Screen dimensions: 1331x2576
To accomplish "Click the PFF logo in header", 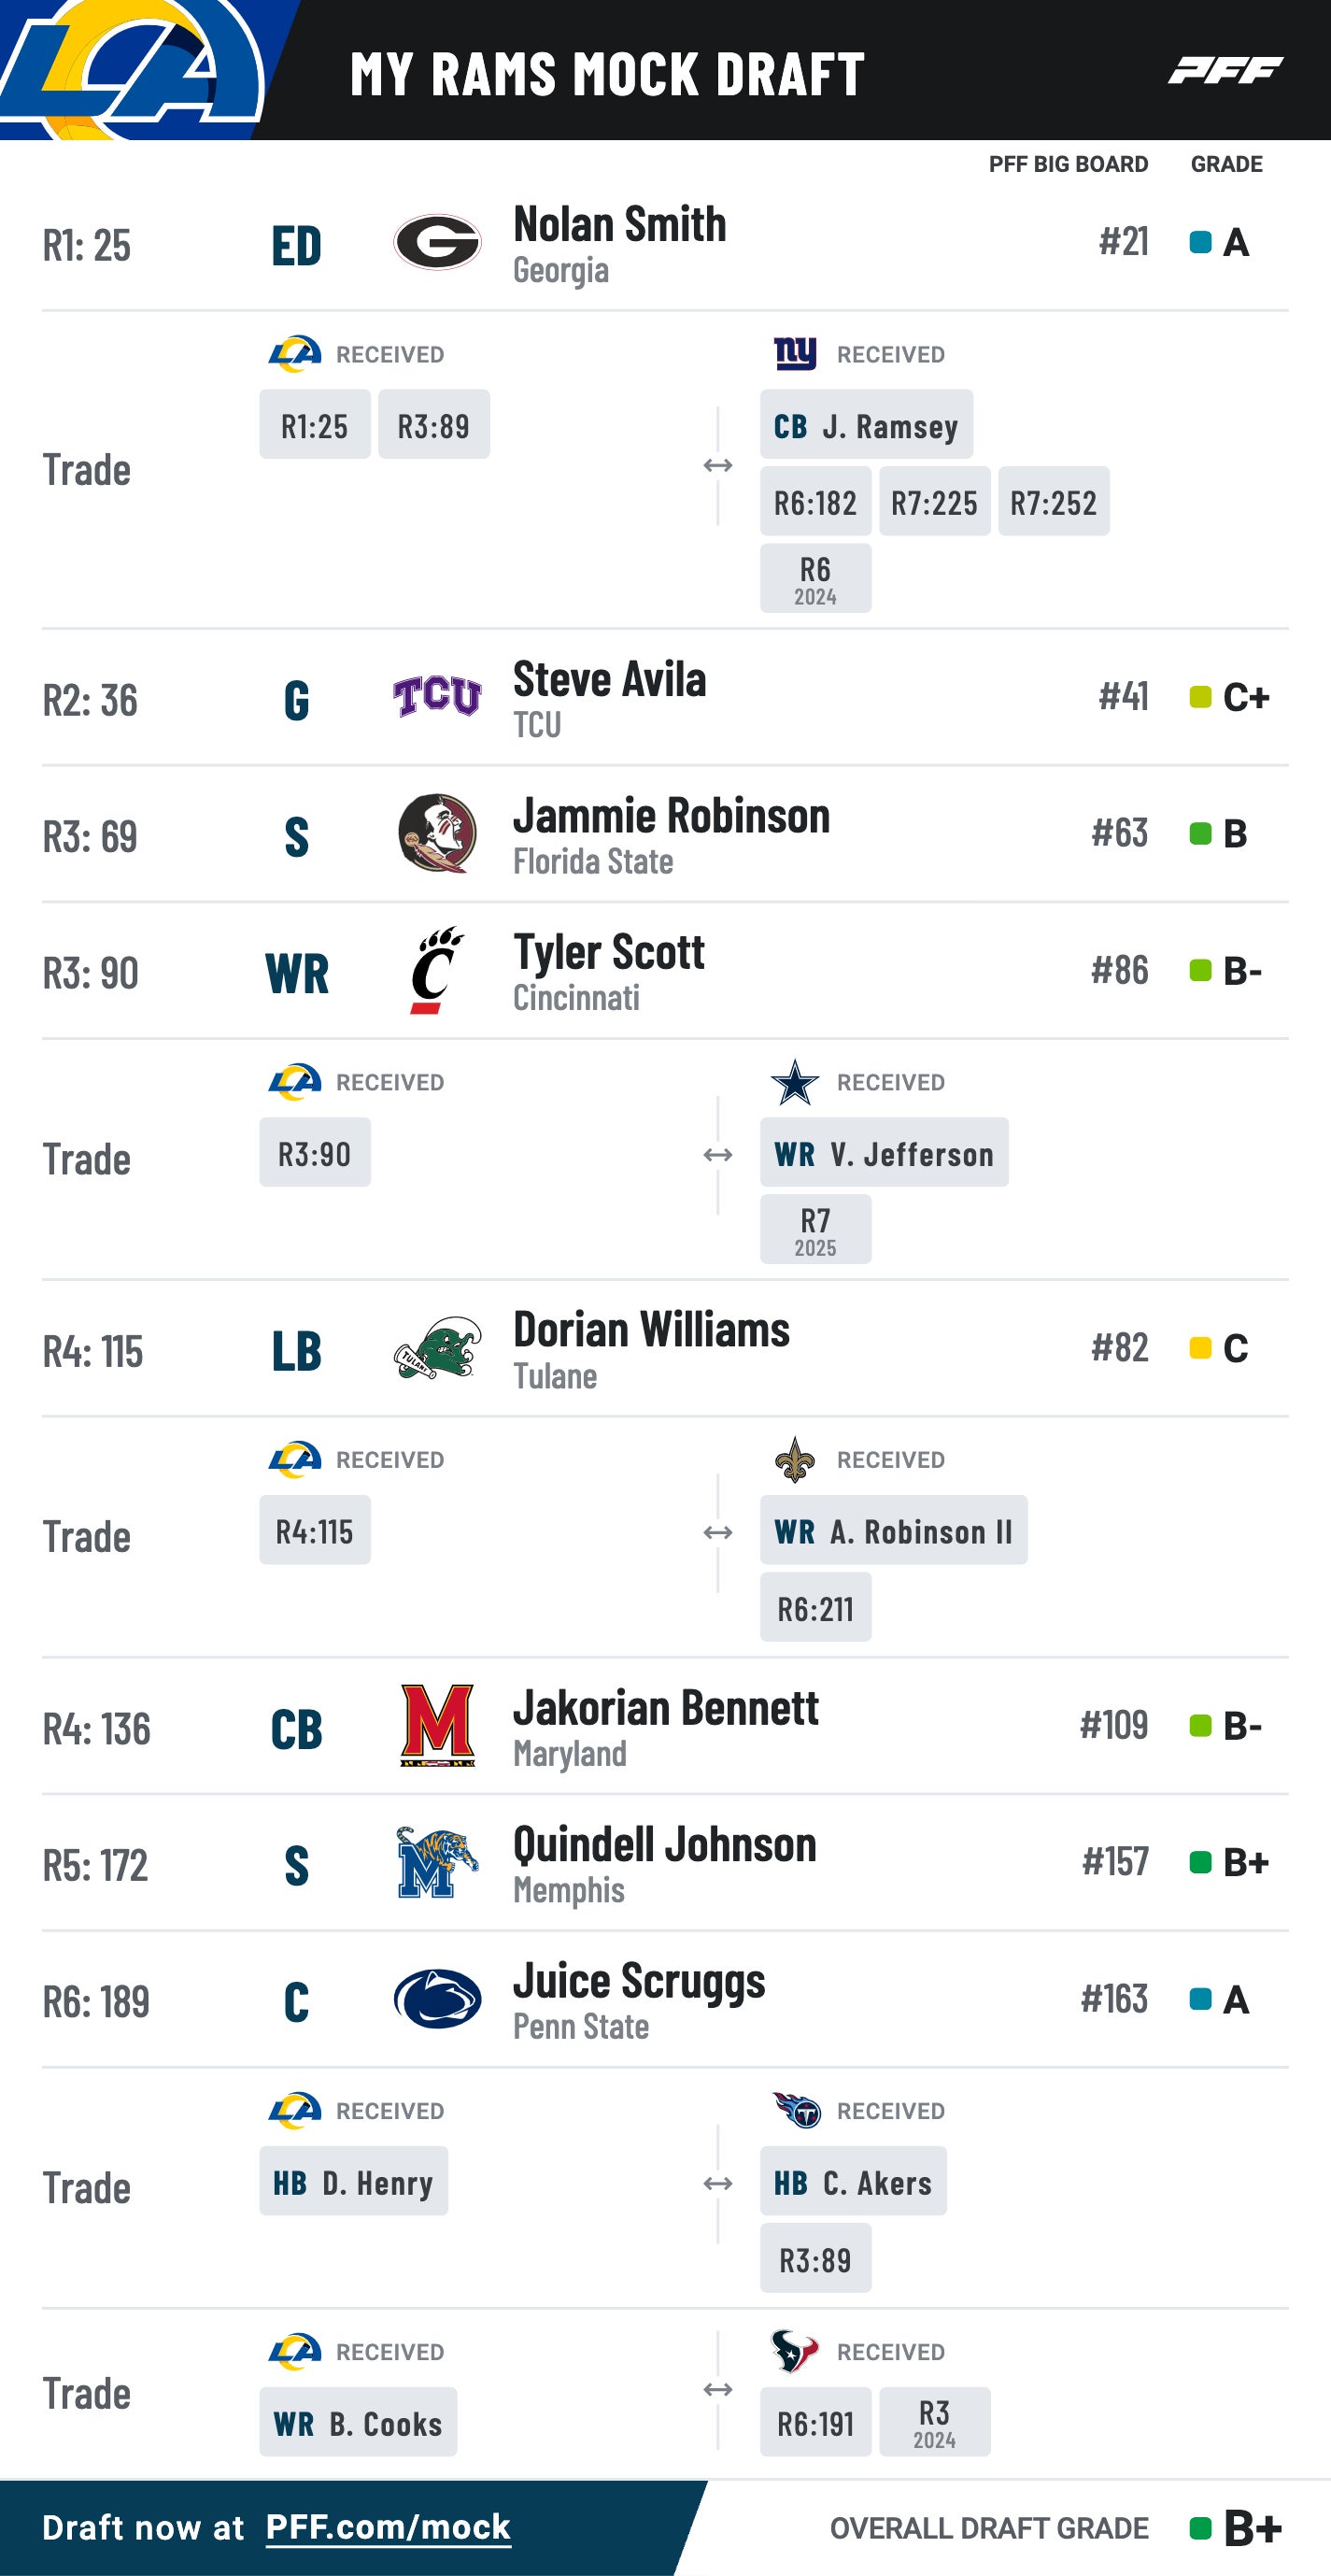I will coord(1225,70).
